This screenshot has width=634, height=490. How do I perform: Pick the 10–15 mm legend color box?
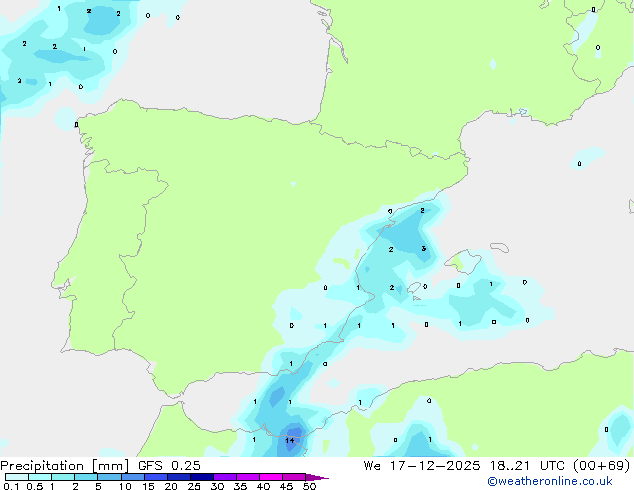coord(133,477)
